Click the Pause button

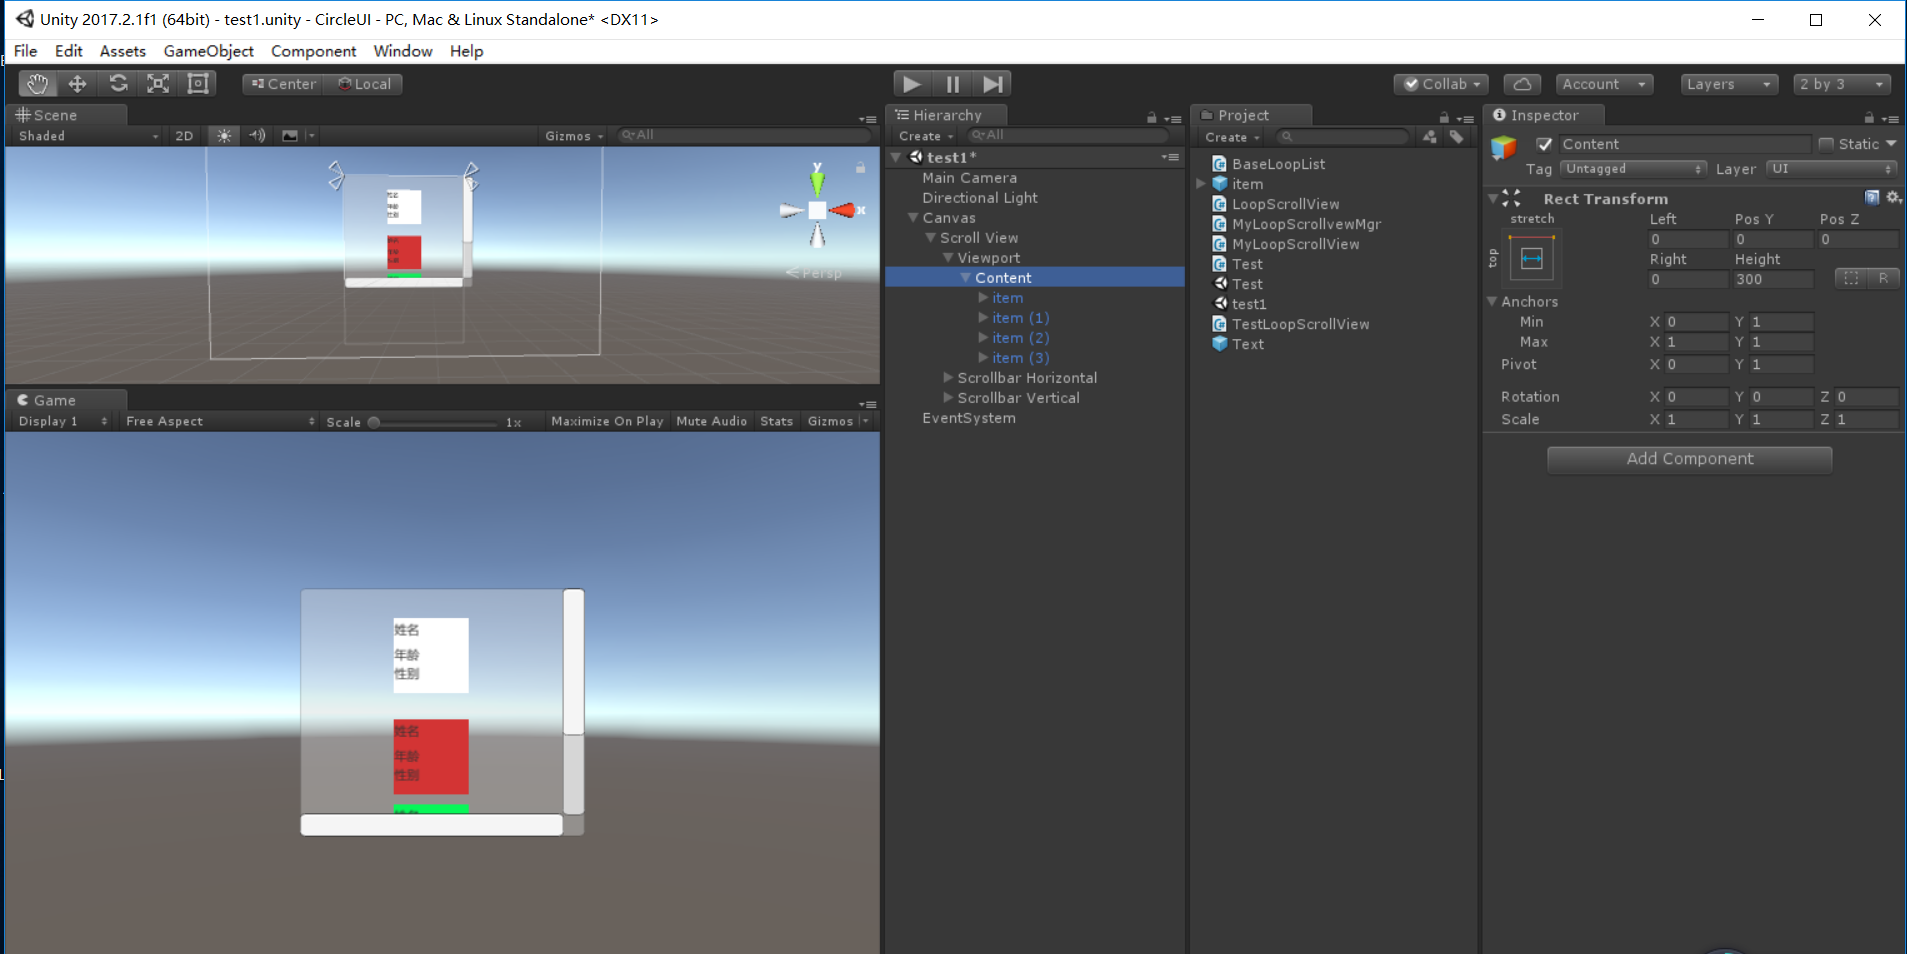click(x=953, y=84)
